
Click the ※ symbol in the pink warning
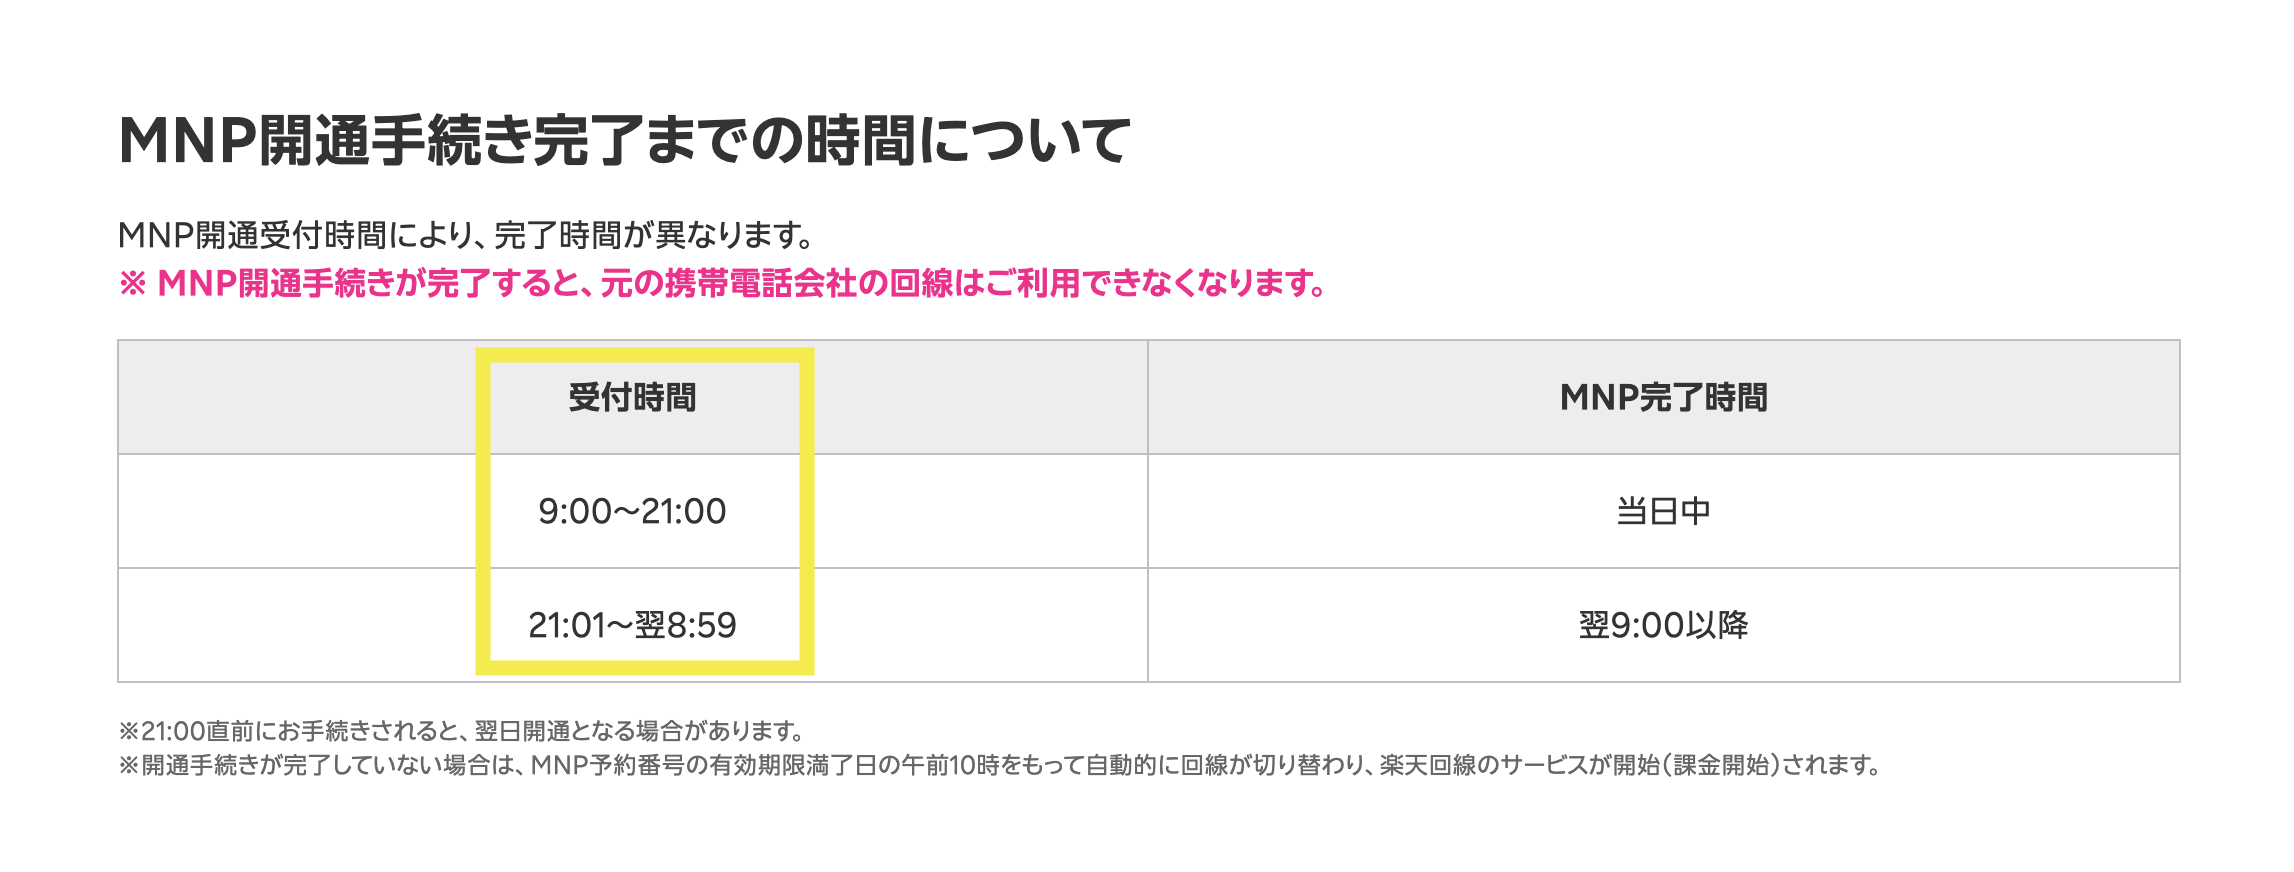coord(132,284)
